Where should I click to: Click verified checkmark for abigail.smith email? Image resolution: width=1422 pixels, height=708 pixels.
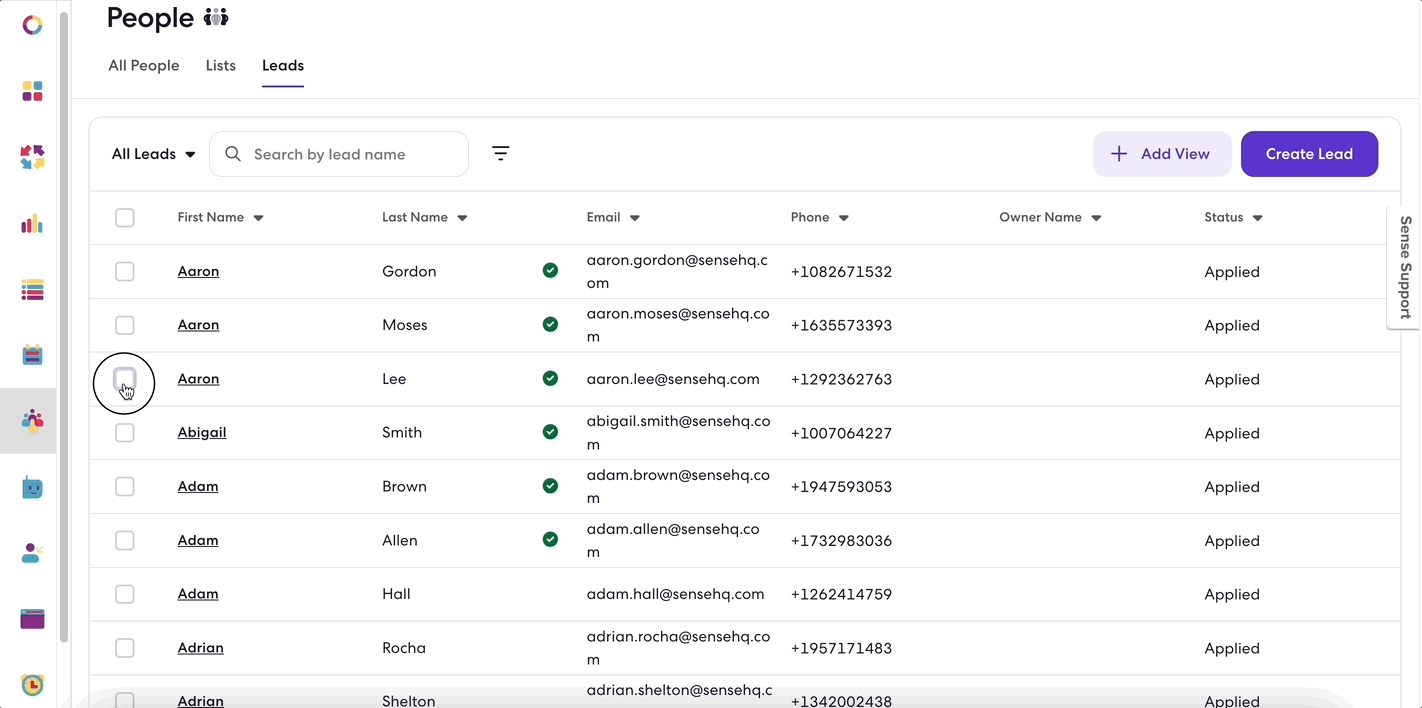tap(550, 432)
